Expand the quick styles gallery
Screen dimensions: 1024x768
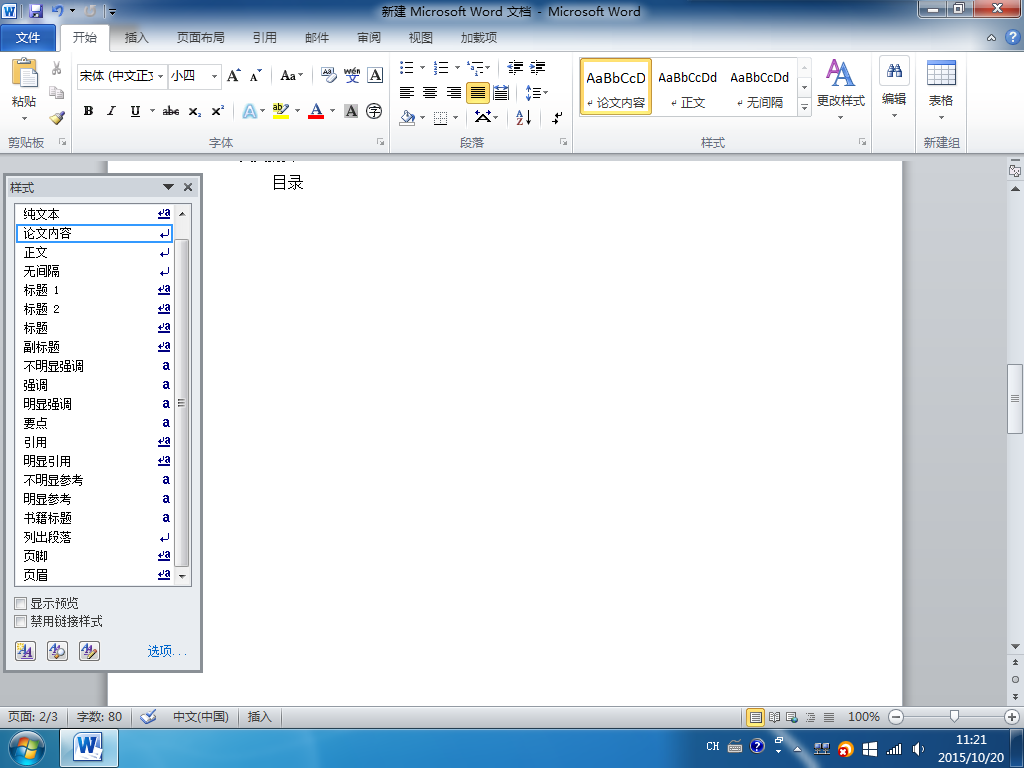click(805, 107)
